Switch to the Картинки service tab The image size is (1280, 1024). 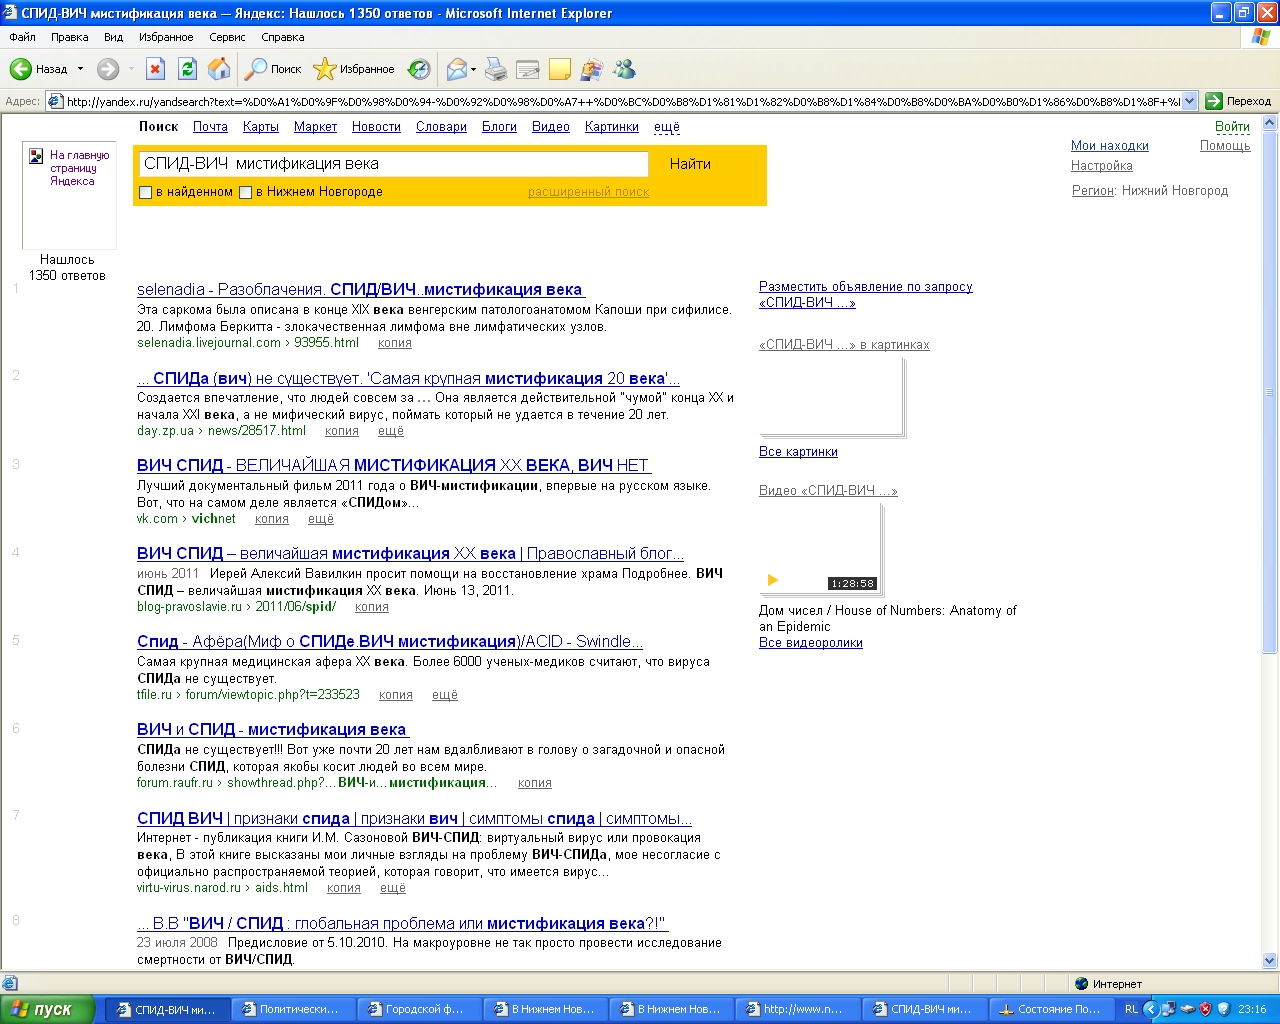coord(612,127)
